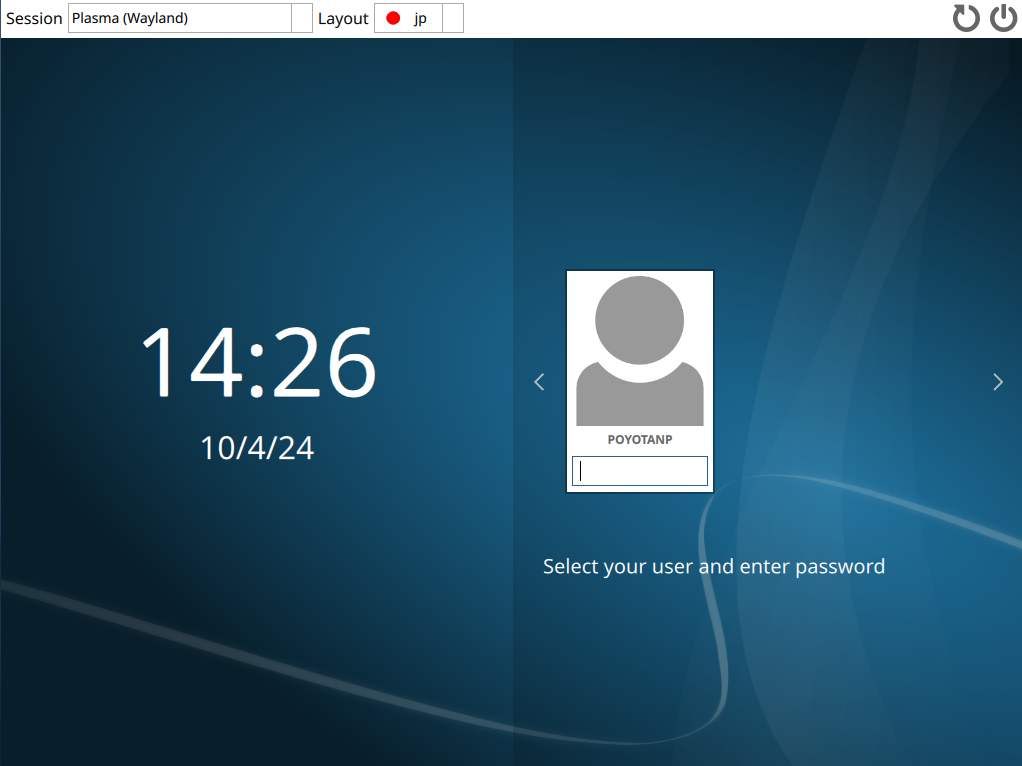Open the keyboard Layout dropdown arrow
Viewport: 1022px width, 766px height.
[452, 18]
